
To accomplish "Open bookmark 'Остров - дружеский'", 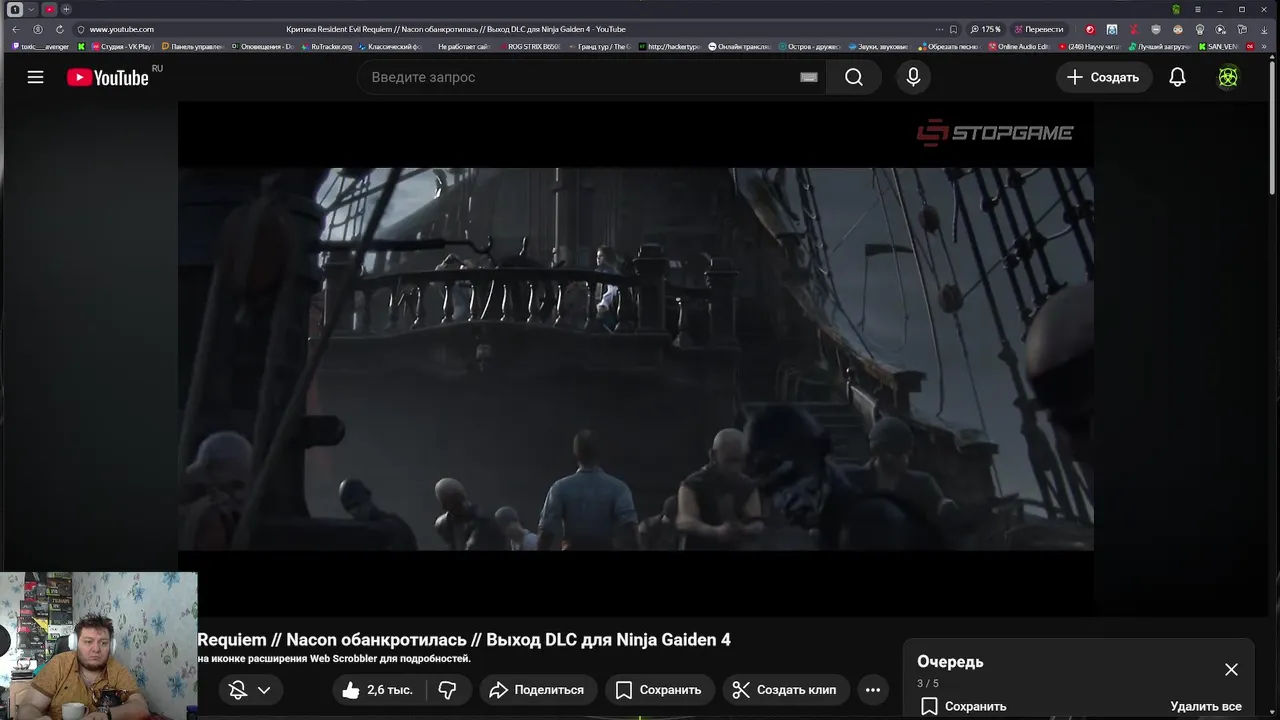I will pyautogui.click(x=808, y=47).
